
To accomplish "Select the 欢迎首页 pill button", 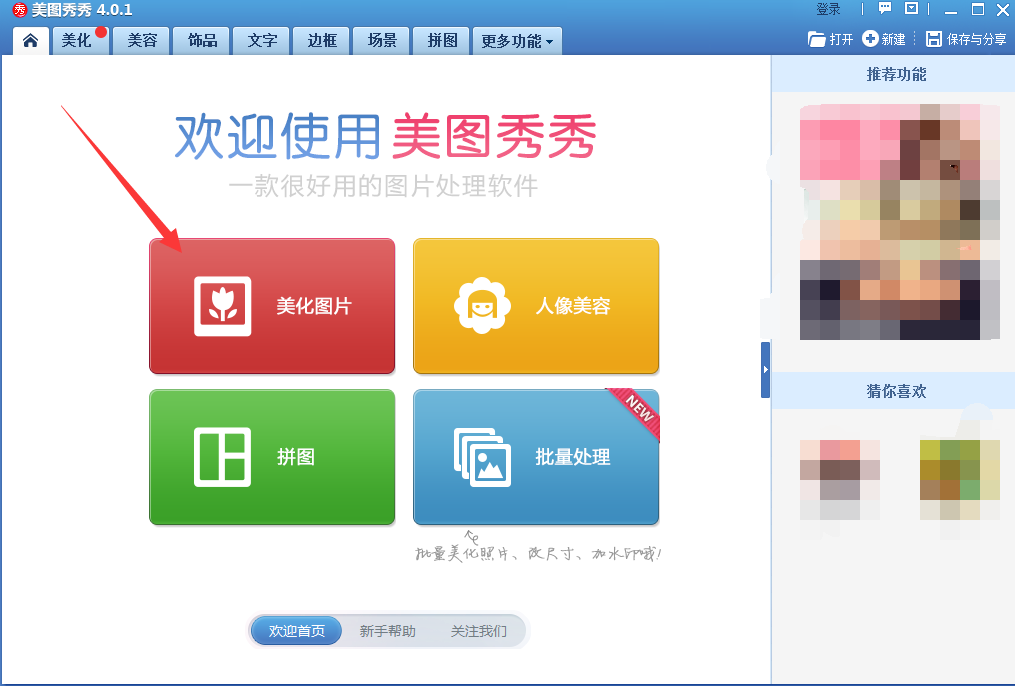I will pyautogui.click(x=296, y=631).
